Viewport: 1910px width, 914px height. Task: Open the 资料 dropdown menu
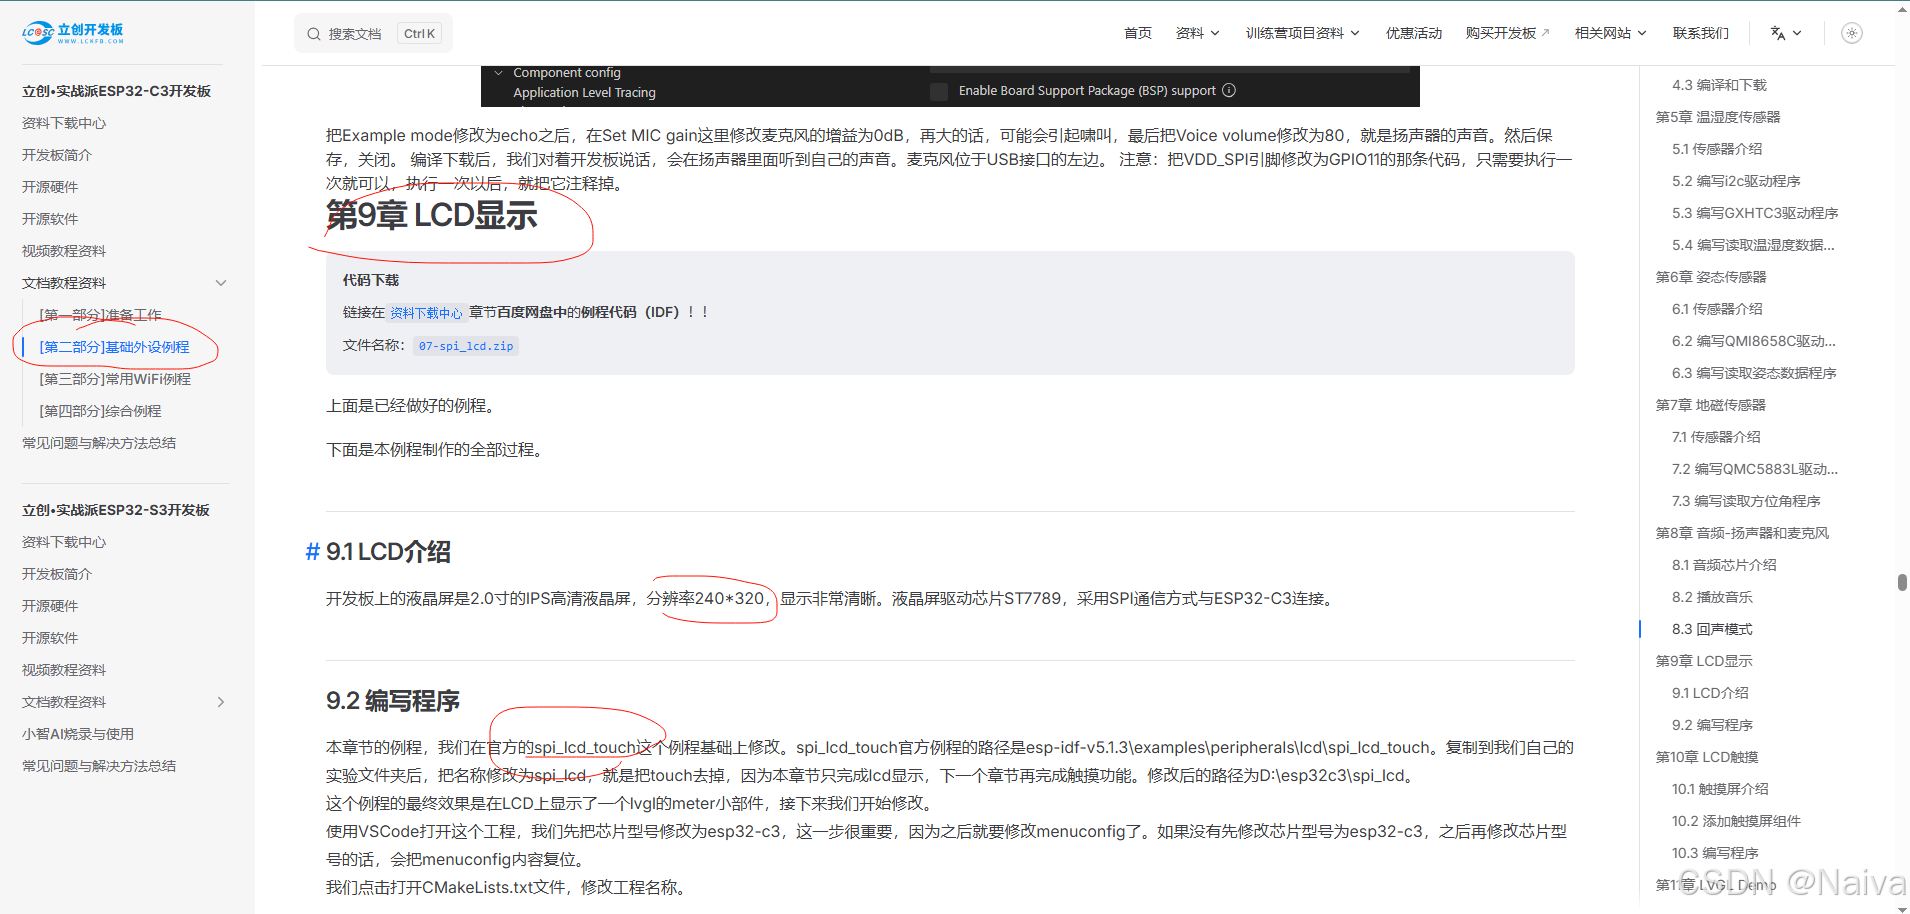pyautogui.click(x=1197, y=33)
